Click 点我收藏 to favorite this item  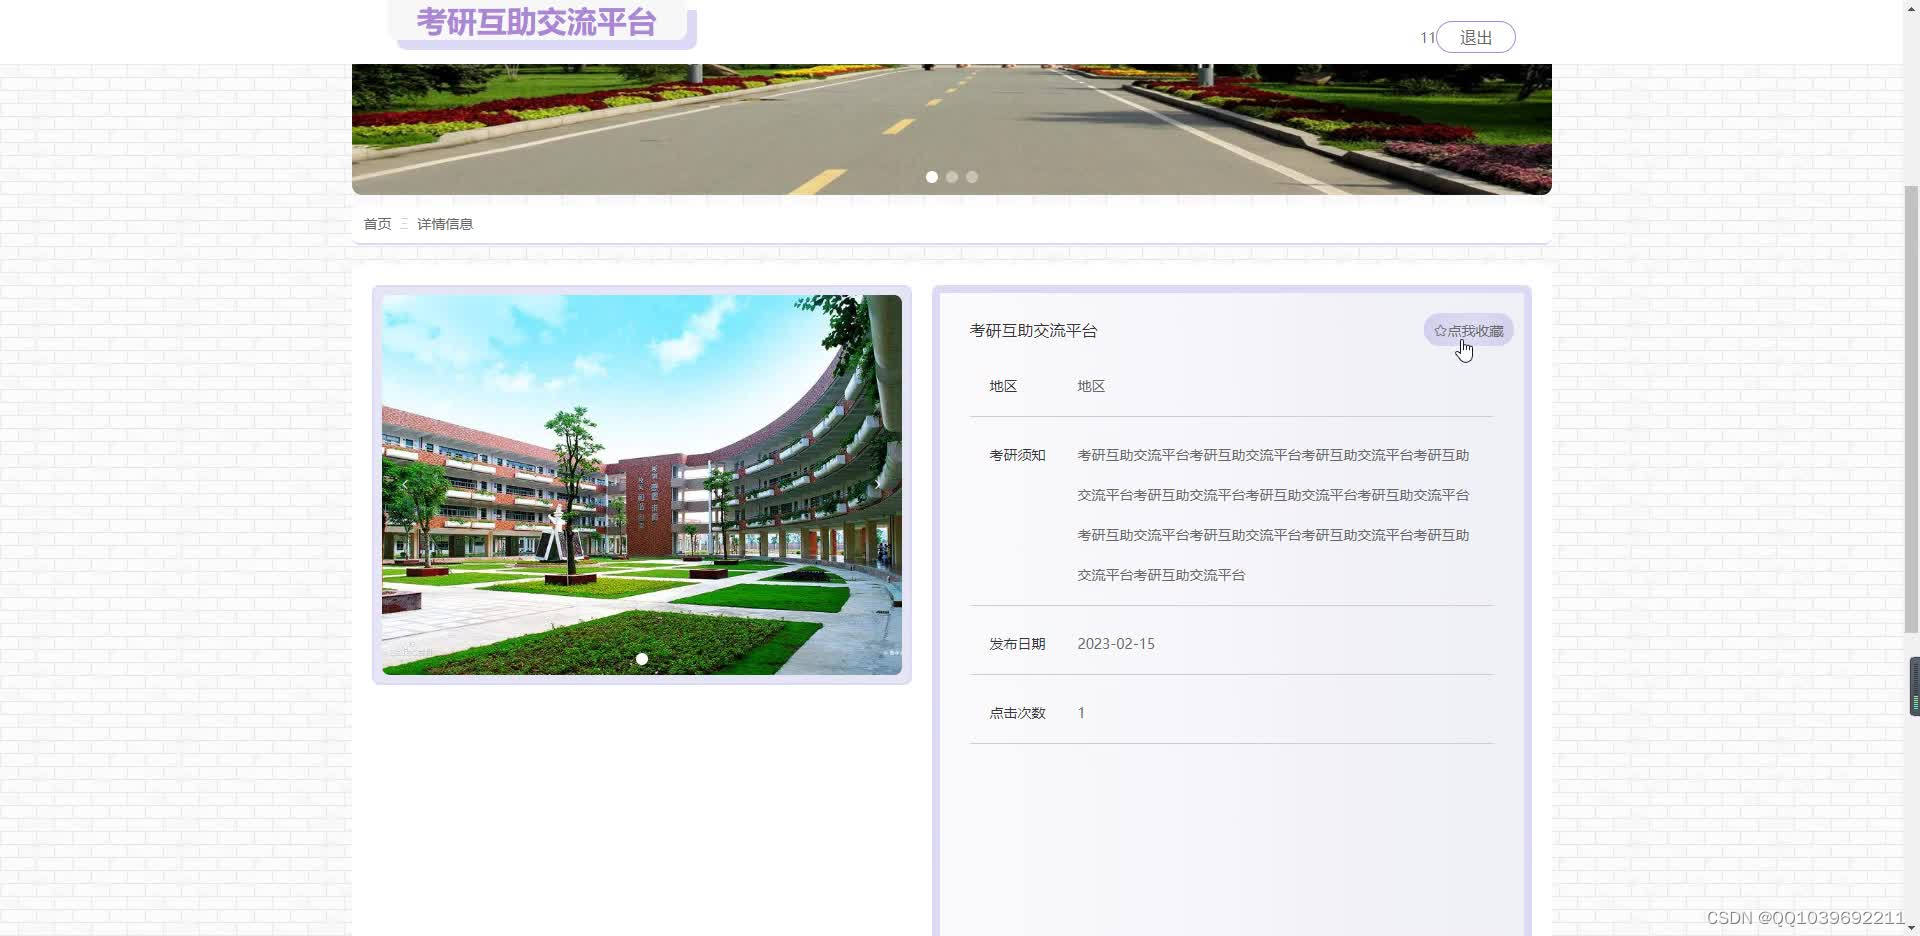tap(1467, 330)
